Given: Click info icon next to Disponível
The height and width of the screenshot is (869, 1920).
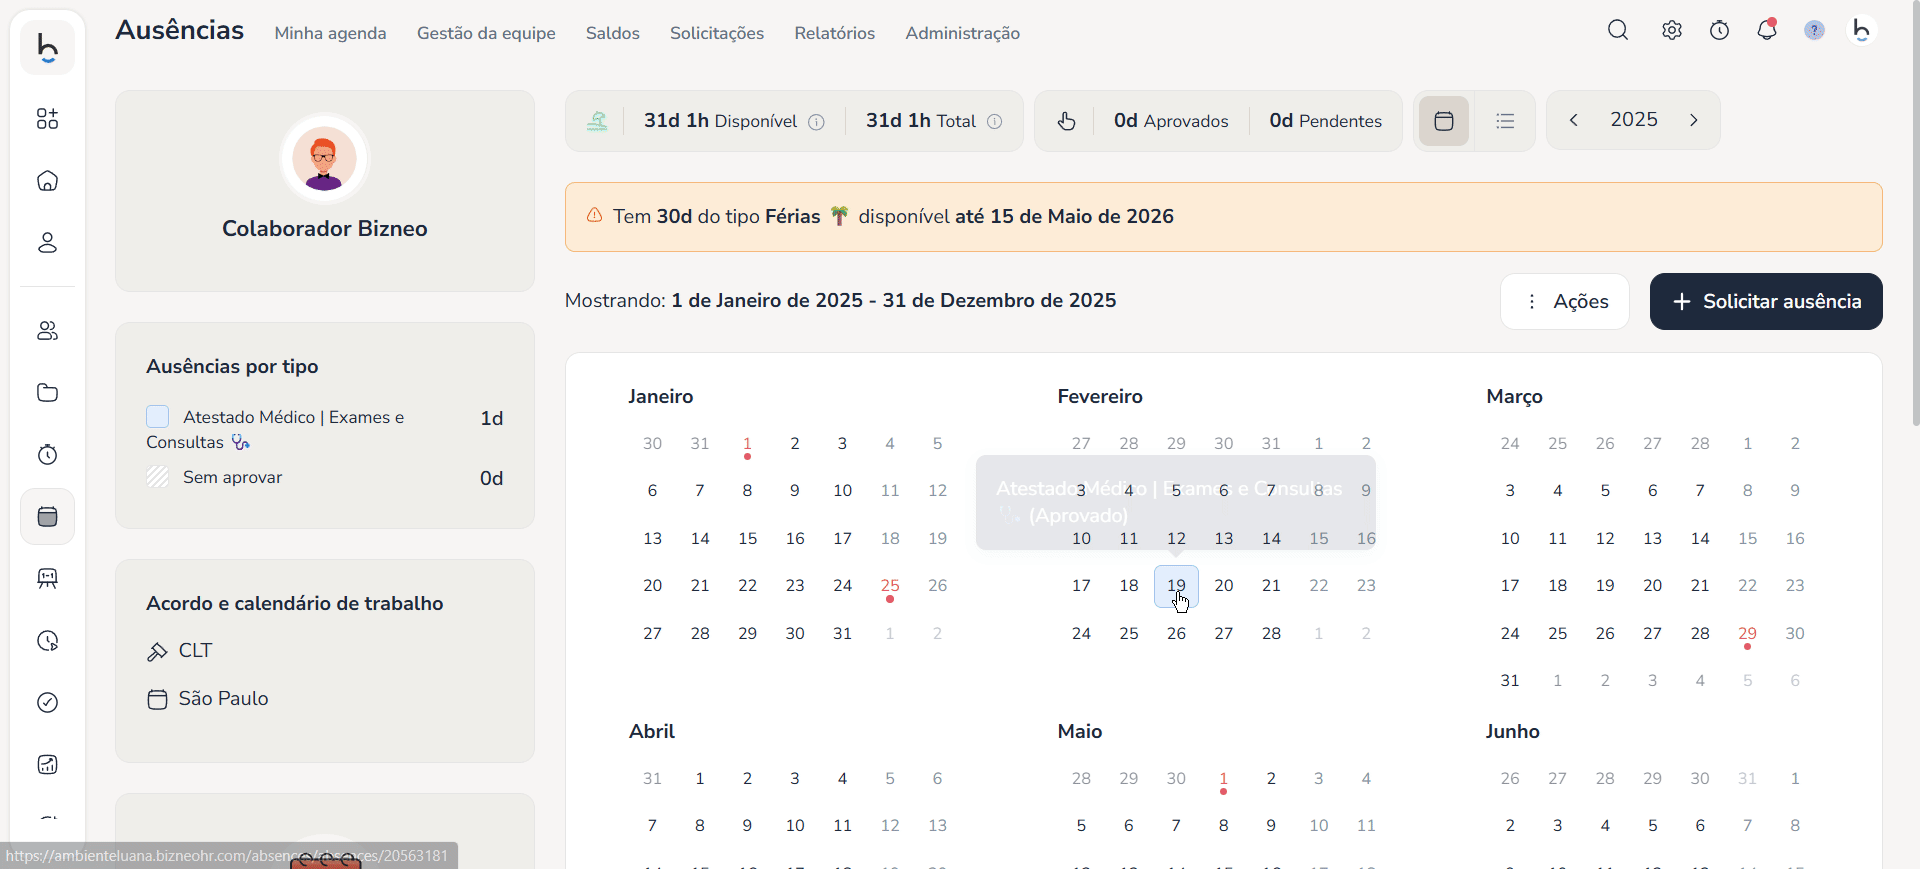Looking at the screenshot, I should (816, 122).
